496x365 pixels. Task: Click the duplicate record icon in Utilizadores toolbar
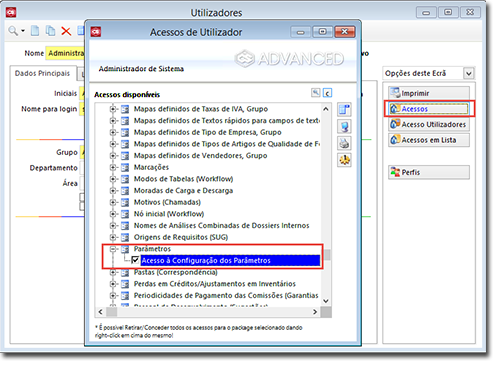[50, 31]
